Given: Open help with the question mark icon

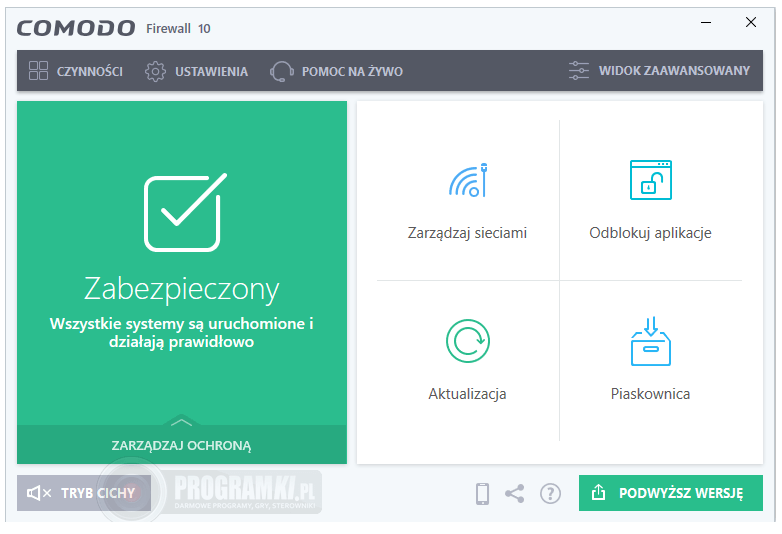Looking at the screenshot, I should pyautogui.click(x=551, y=494).
